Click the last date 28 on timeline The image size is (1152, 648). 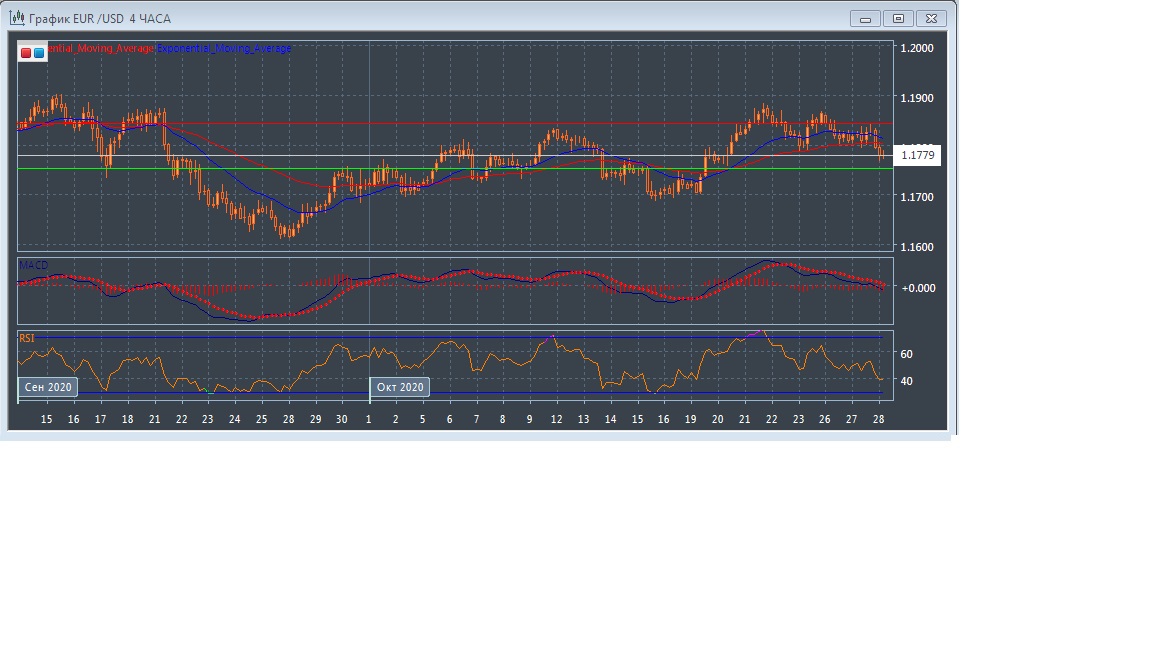pyautogui.click(x=878, y=420)
